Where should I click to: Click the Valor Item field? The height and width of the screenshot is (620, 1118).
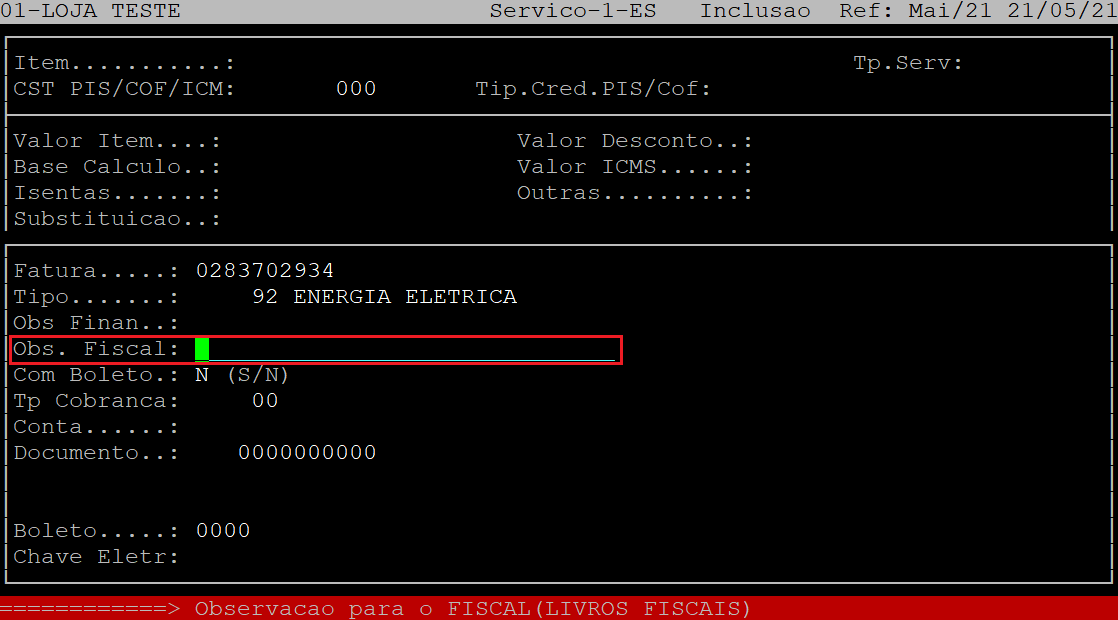pos(300,141)
